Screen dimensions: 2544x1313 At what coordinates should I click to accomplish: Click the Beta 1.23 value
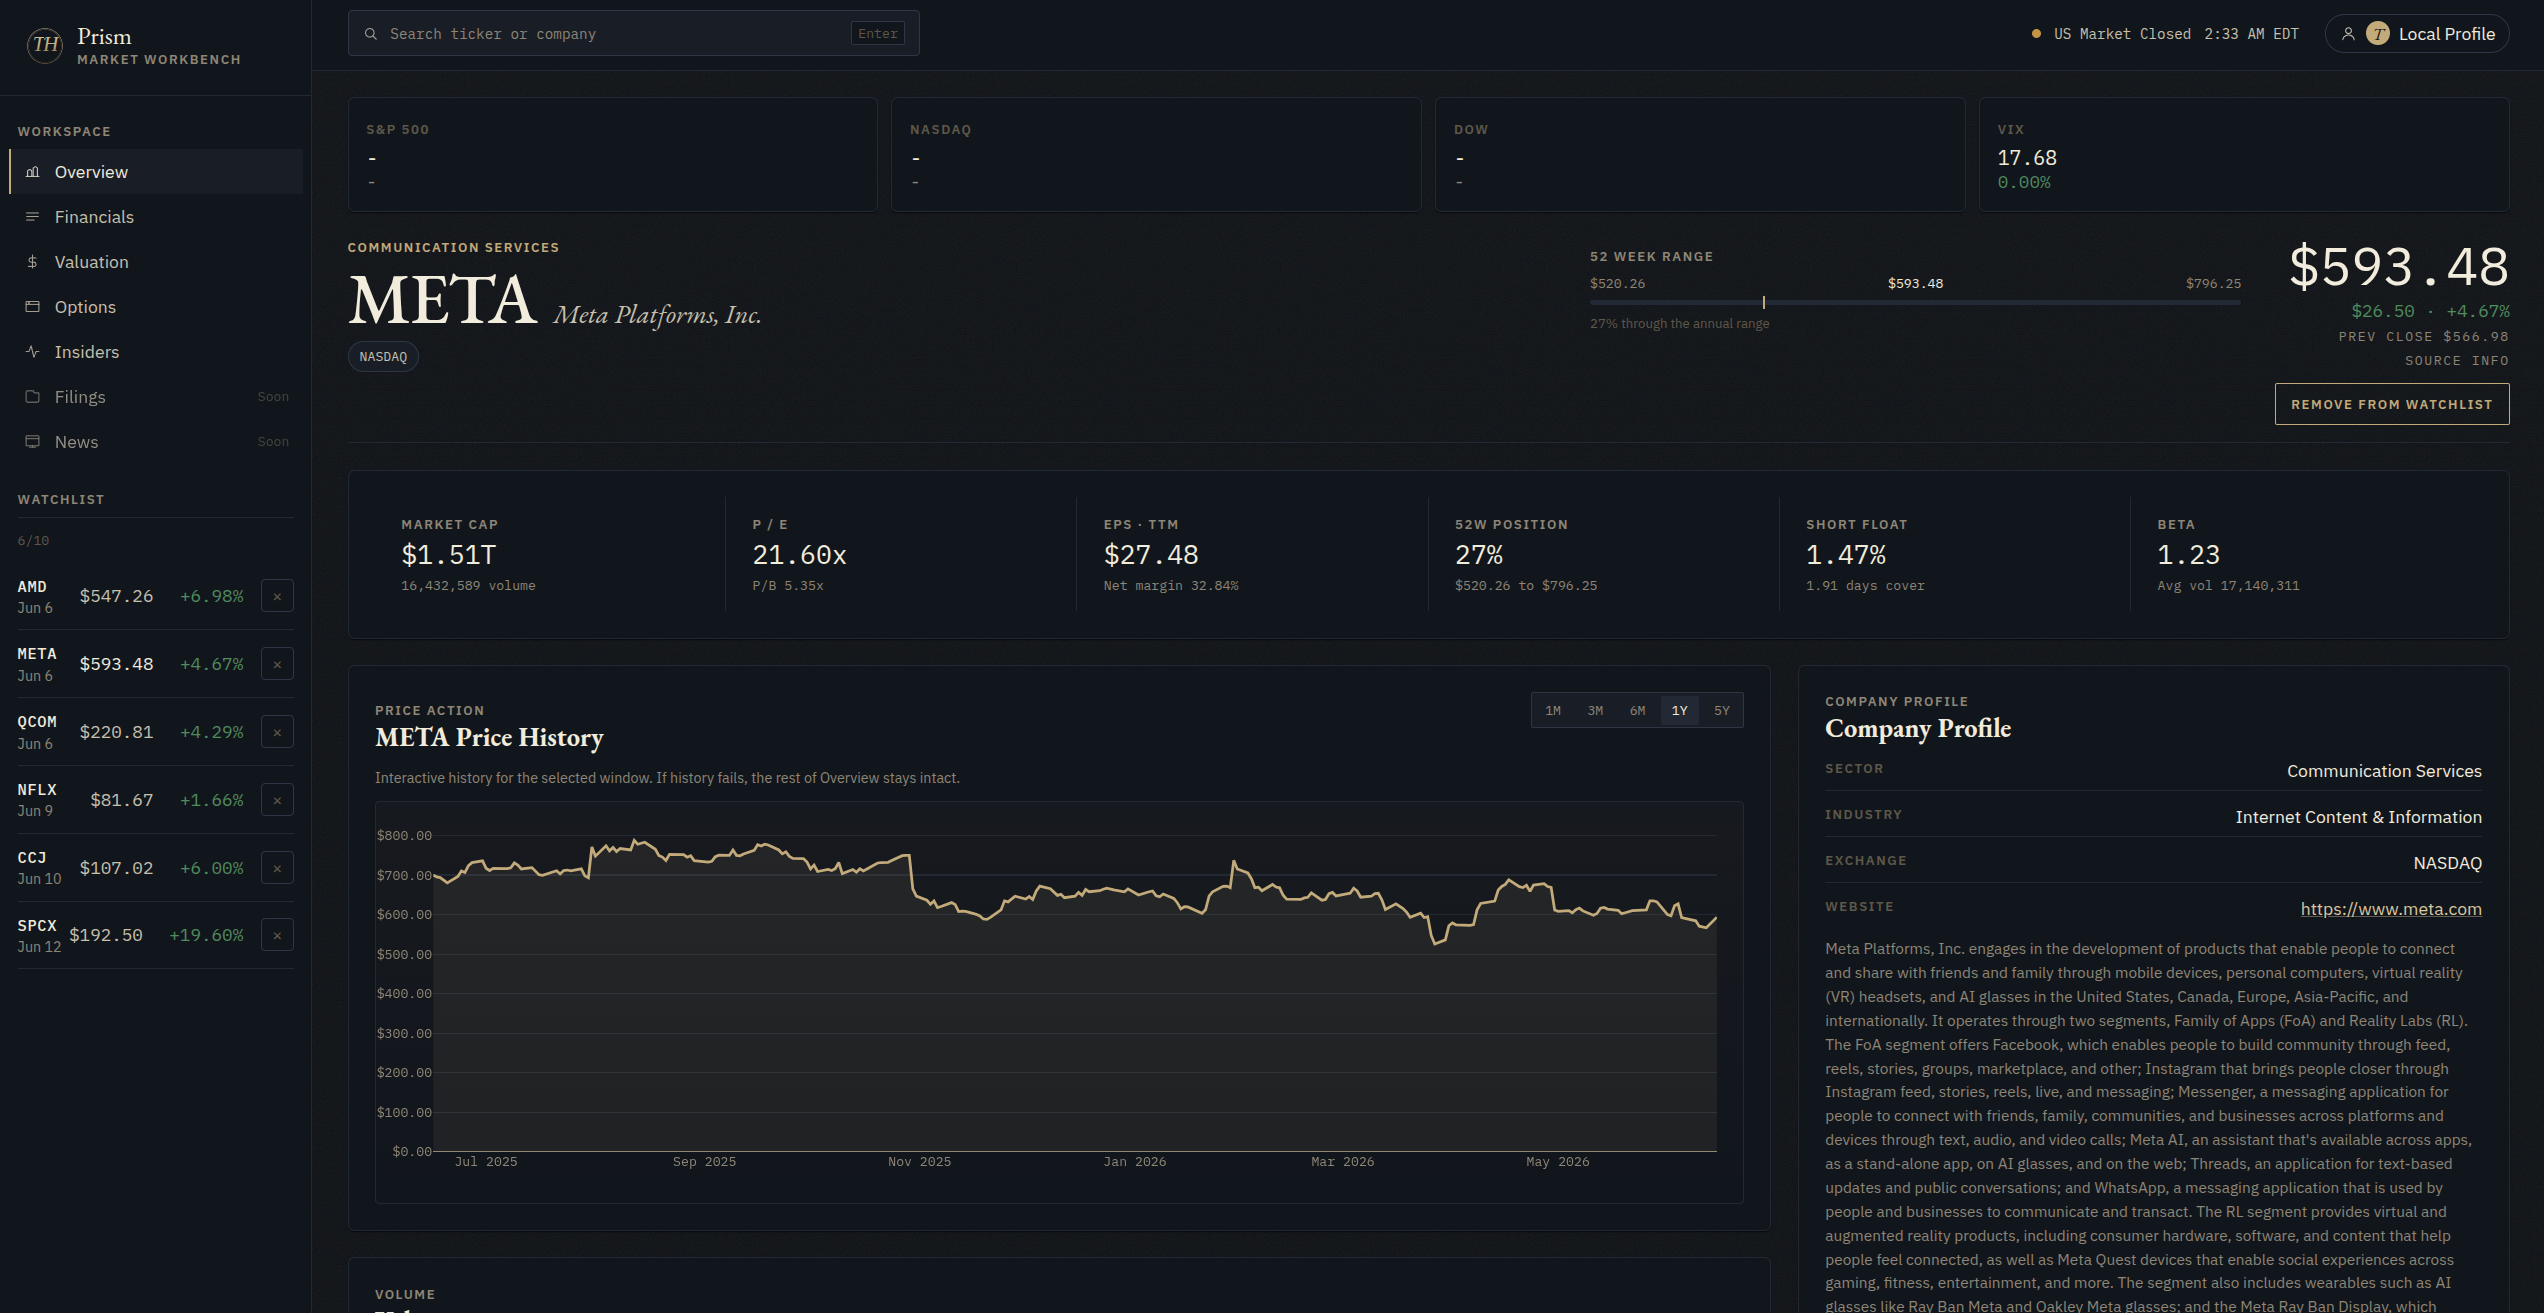2188,555
